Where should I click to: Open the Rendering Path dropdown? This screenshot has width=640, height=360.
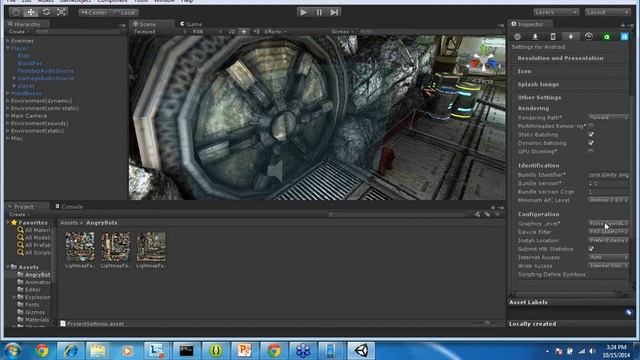pos(608,117)
